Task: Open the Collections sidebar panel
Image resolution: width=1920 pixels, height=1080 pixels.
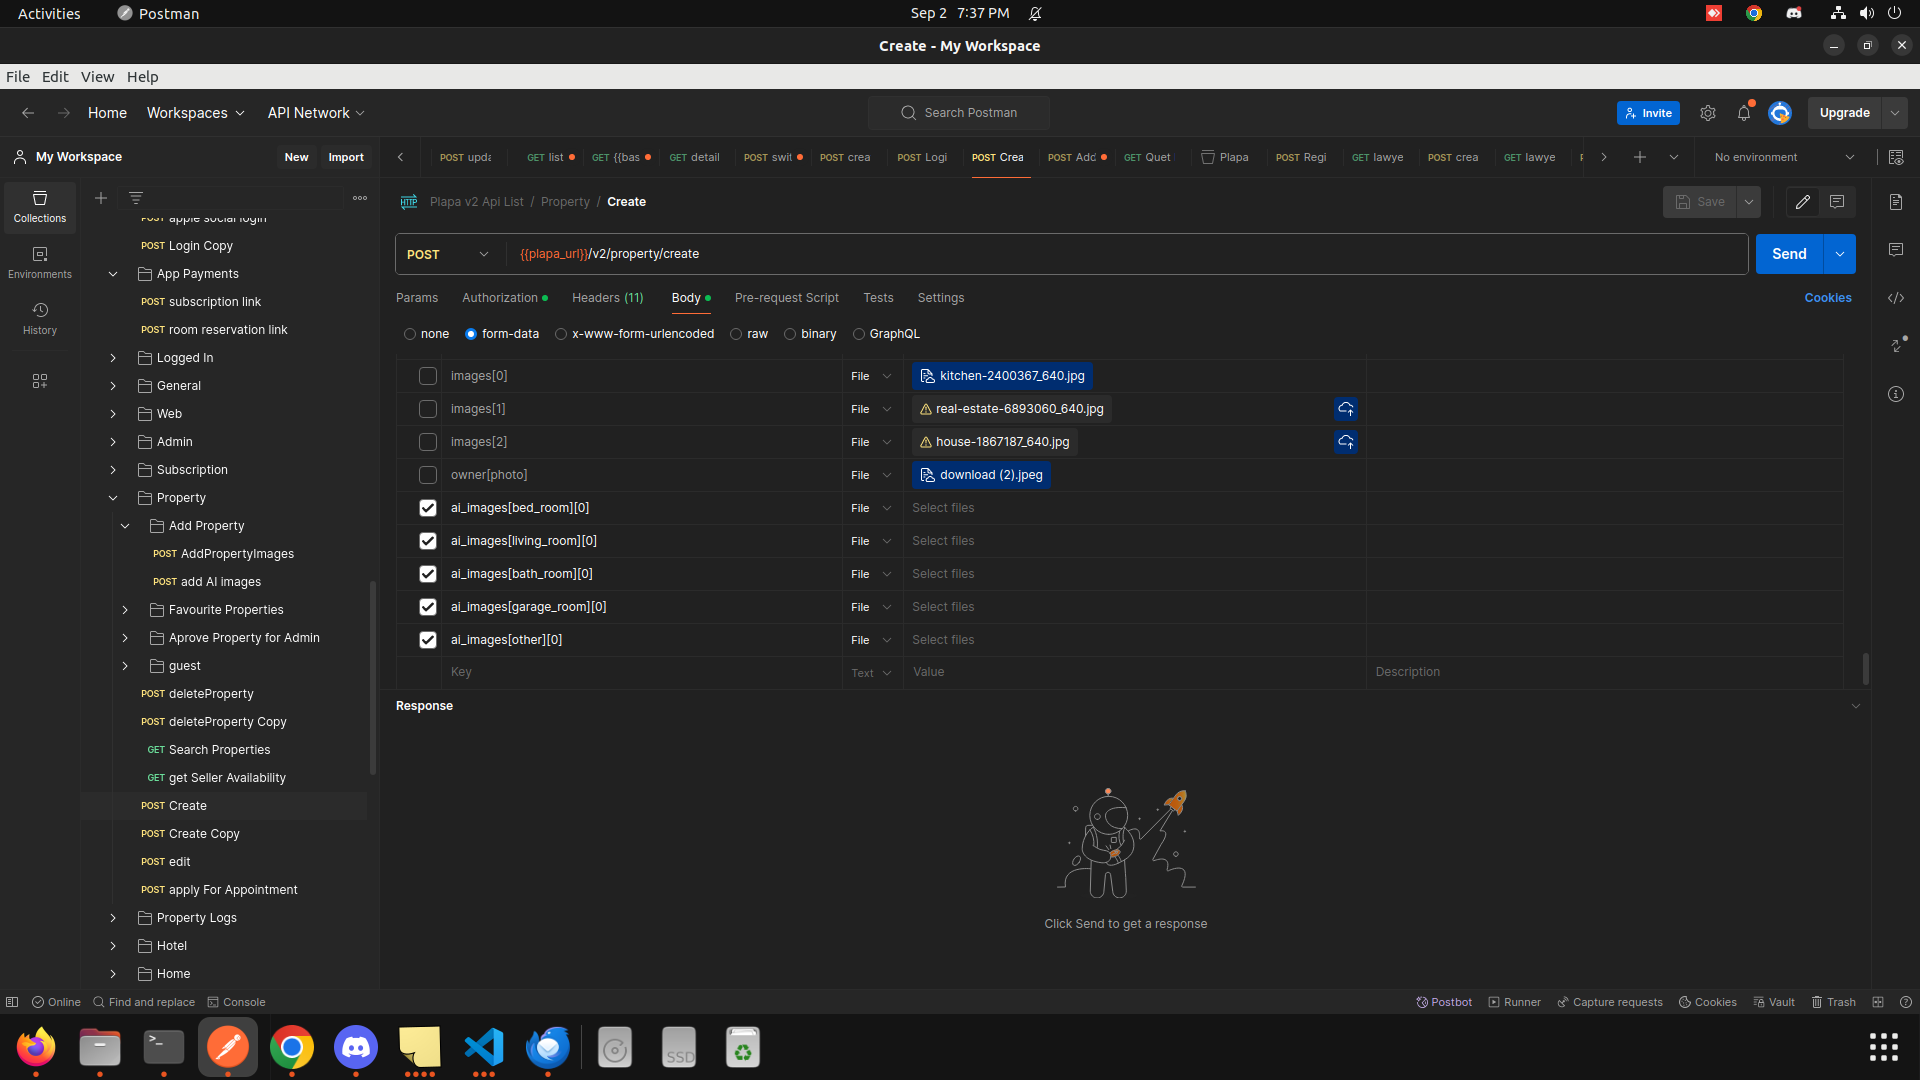Action: (40, 207)
